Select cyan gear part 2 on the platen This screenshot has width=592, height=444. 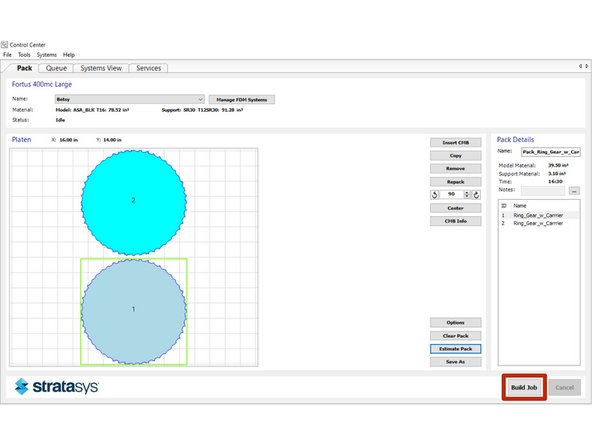[x=133, y=203]
